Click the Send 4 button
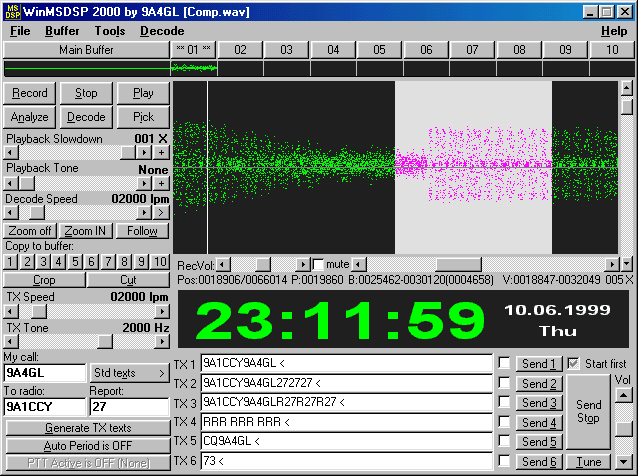638x476 pixels. 539,423
